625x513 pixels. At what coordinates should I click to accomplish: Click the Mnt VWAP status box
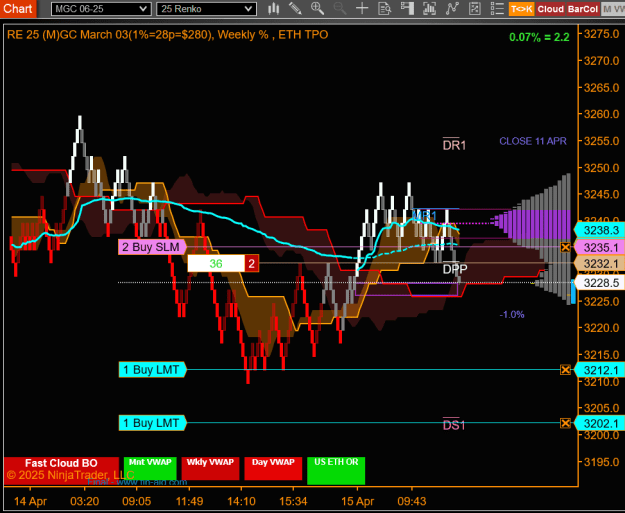(x=150, y=469)
